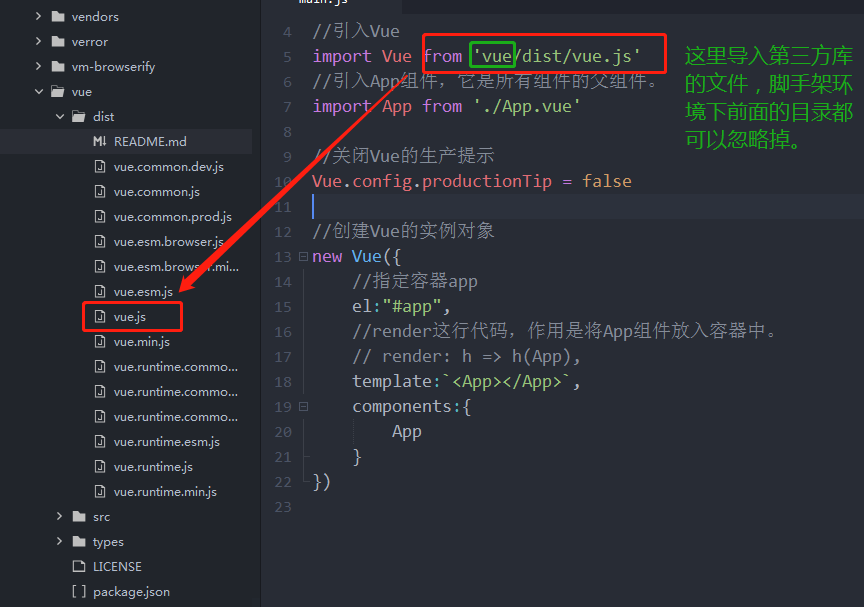The width and height of the screenshot is (864, 607).
Task: Click the file icon beside vue.runtime.min.js
Action: [x=100, y=491]
